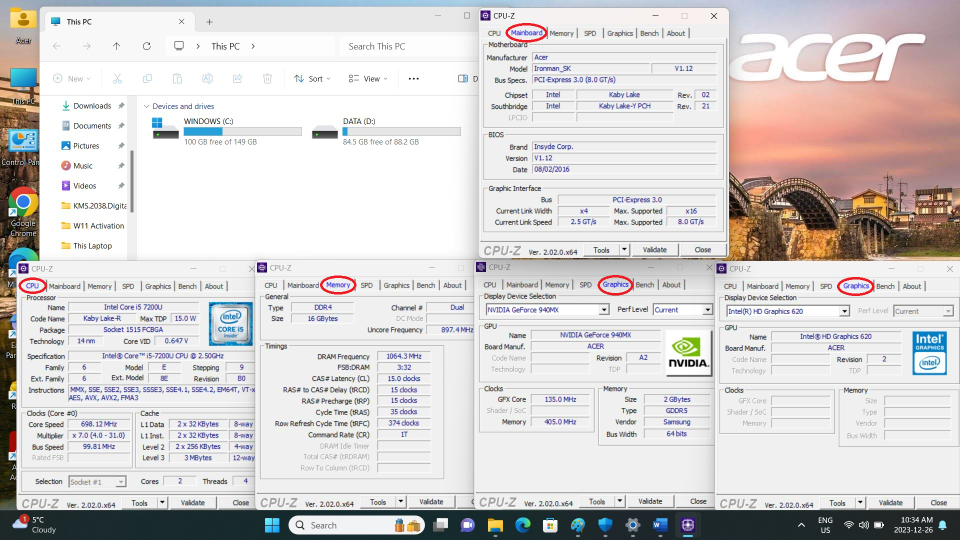Refresh the This PC folder view

click(x=146, y=46)
